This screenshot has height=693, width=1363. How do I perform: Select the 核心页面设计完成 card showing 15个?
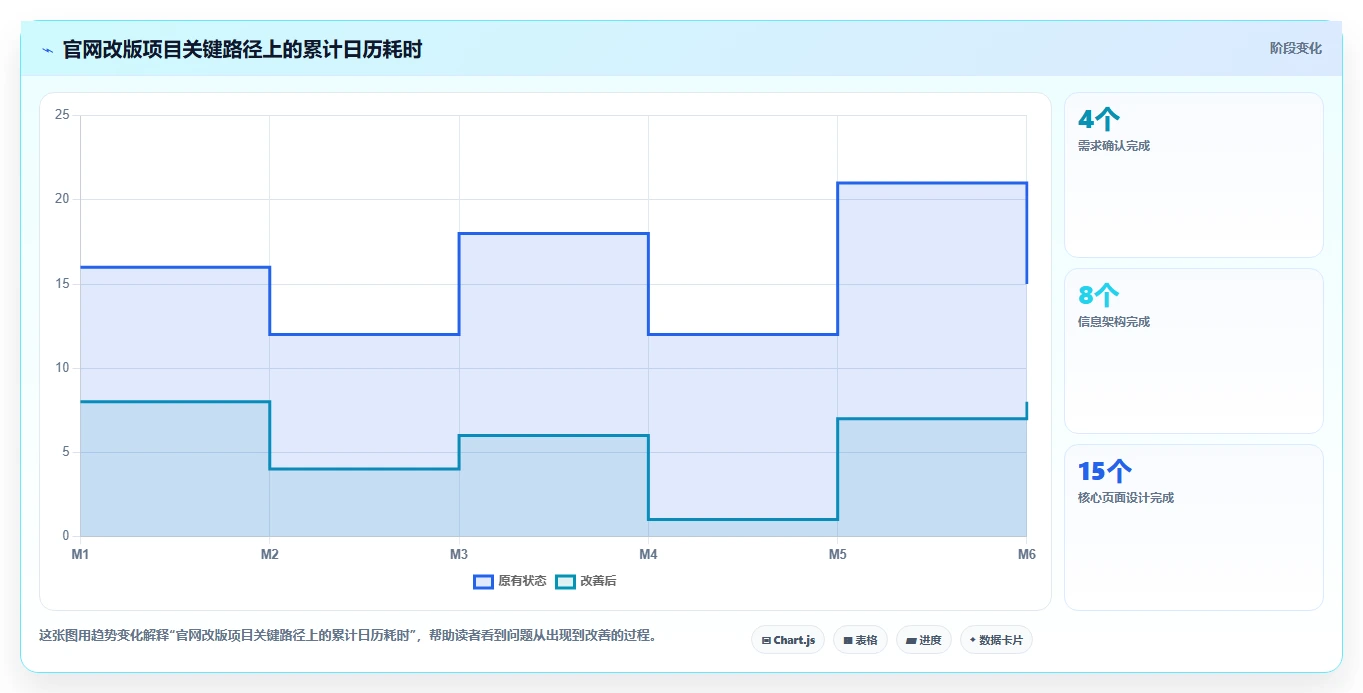(x=1194, y=527)
